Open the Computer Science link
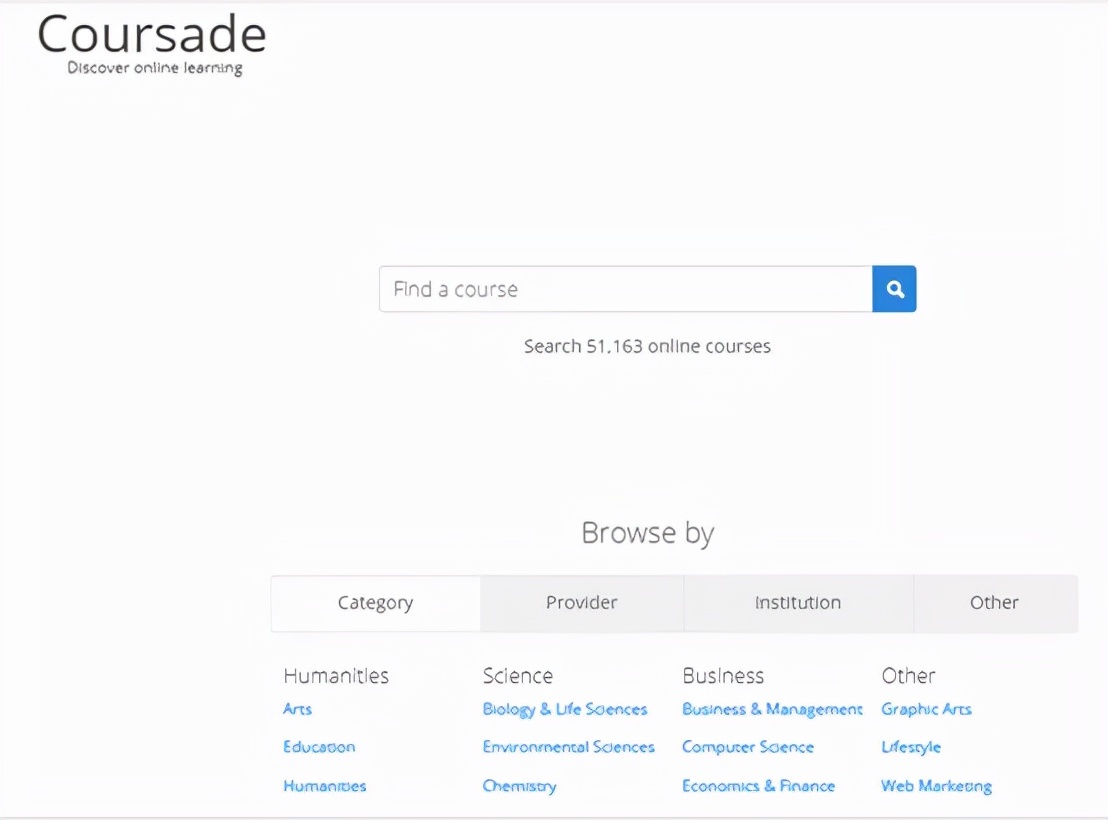Image resolution: width=1108 pixels, height=820 pixels. (x=748, y=747)
